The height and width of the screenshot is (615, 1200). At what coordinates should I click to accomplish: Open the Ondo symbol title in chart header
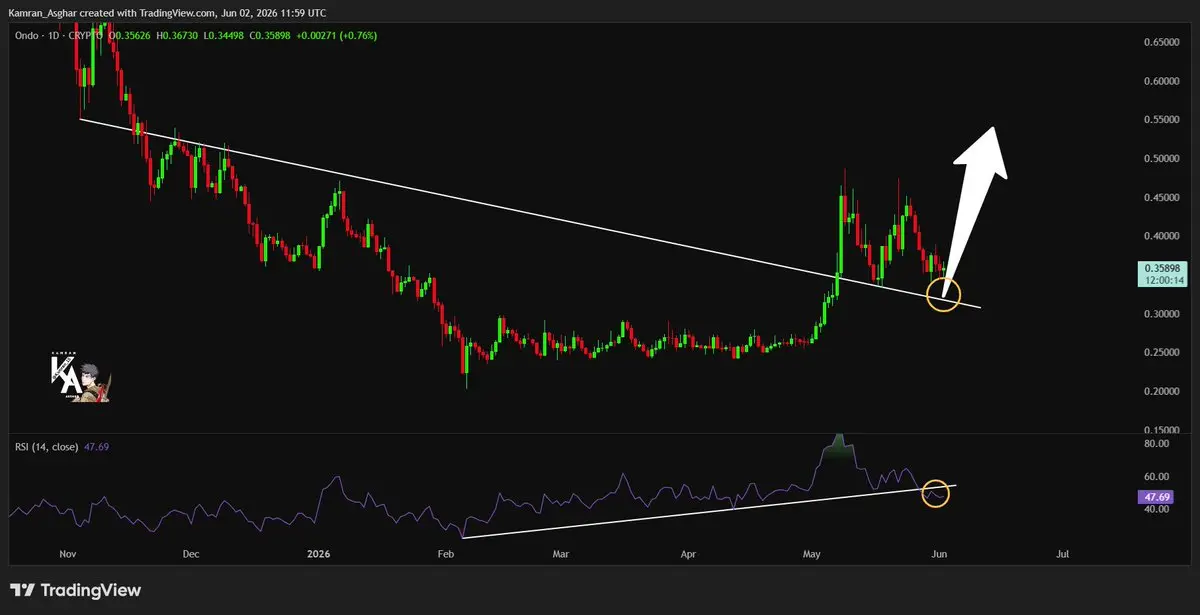[x=30, y=35]
